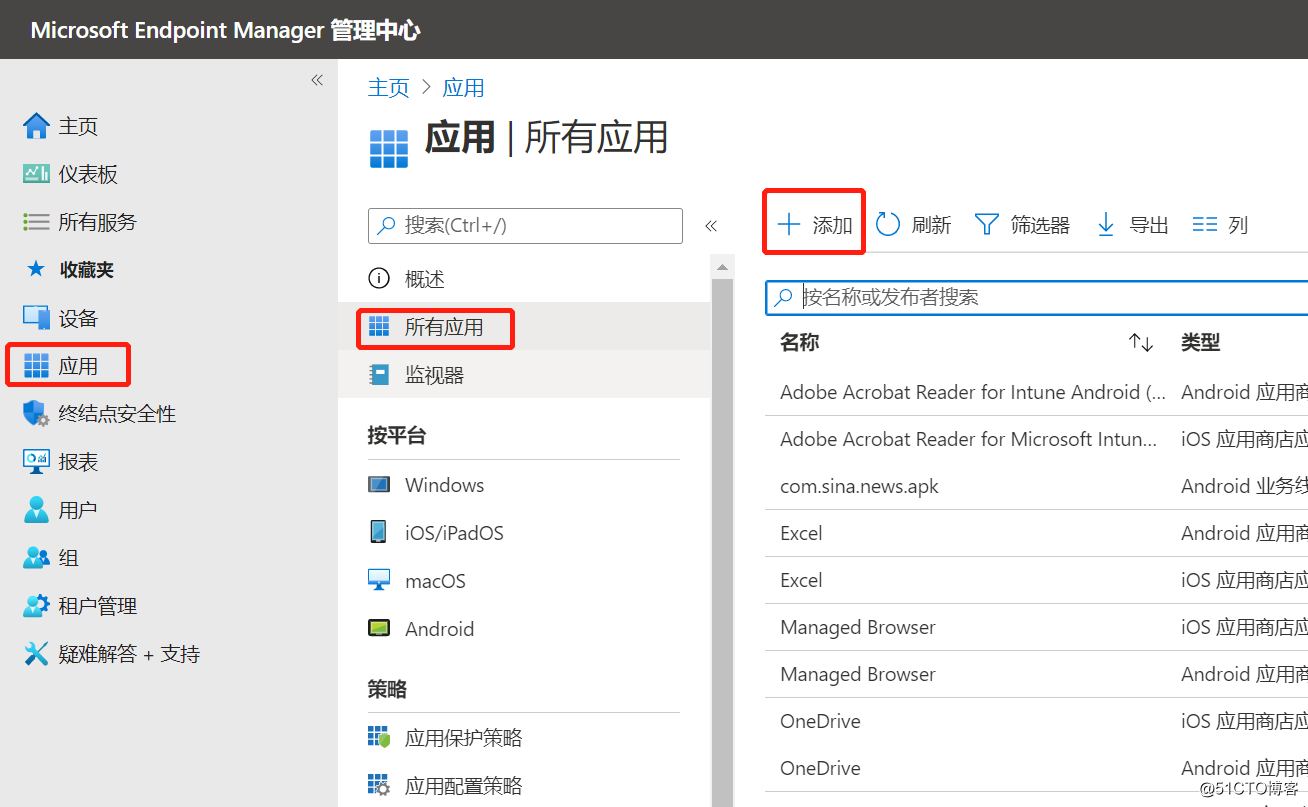
Task: Open the 租户管理 tenant admin icon
Action: tap(36, 605)
